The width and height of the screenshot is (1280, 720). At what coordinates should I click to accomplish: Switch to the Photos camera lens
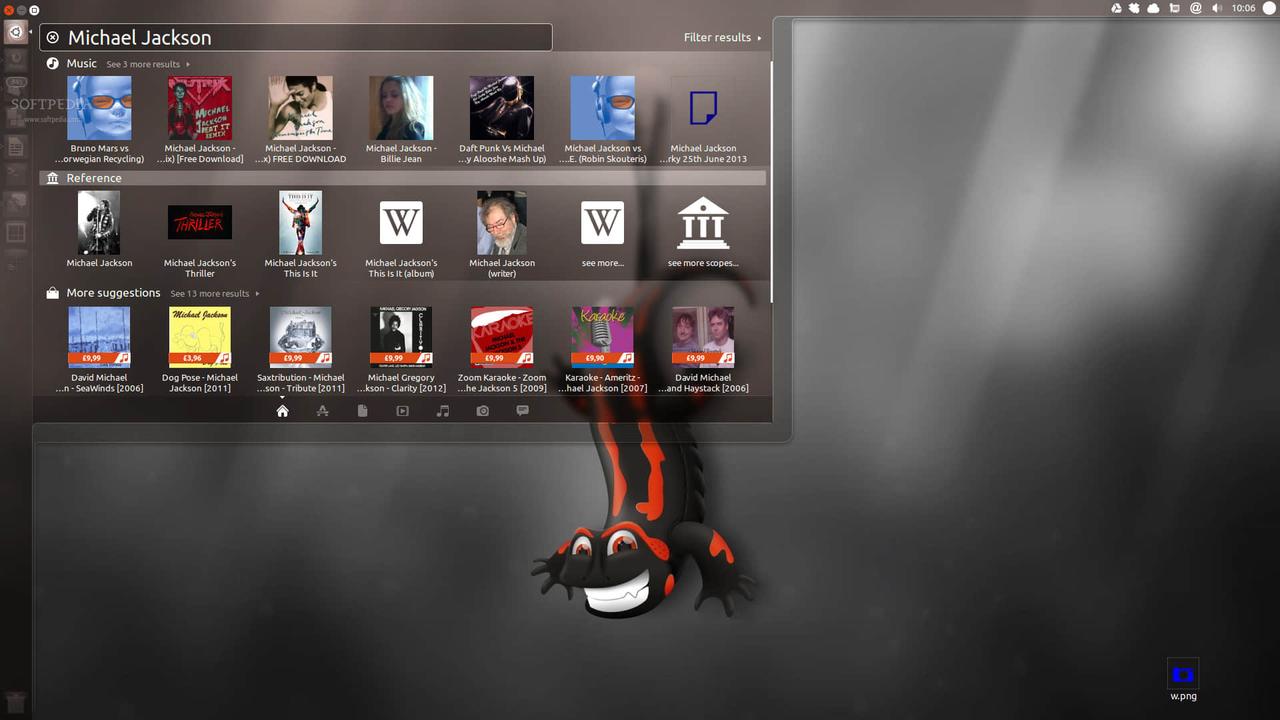482,411
